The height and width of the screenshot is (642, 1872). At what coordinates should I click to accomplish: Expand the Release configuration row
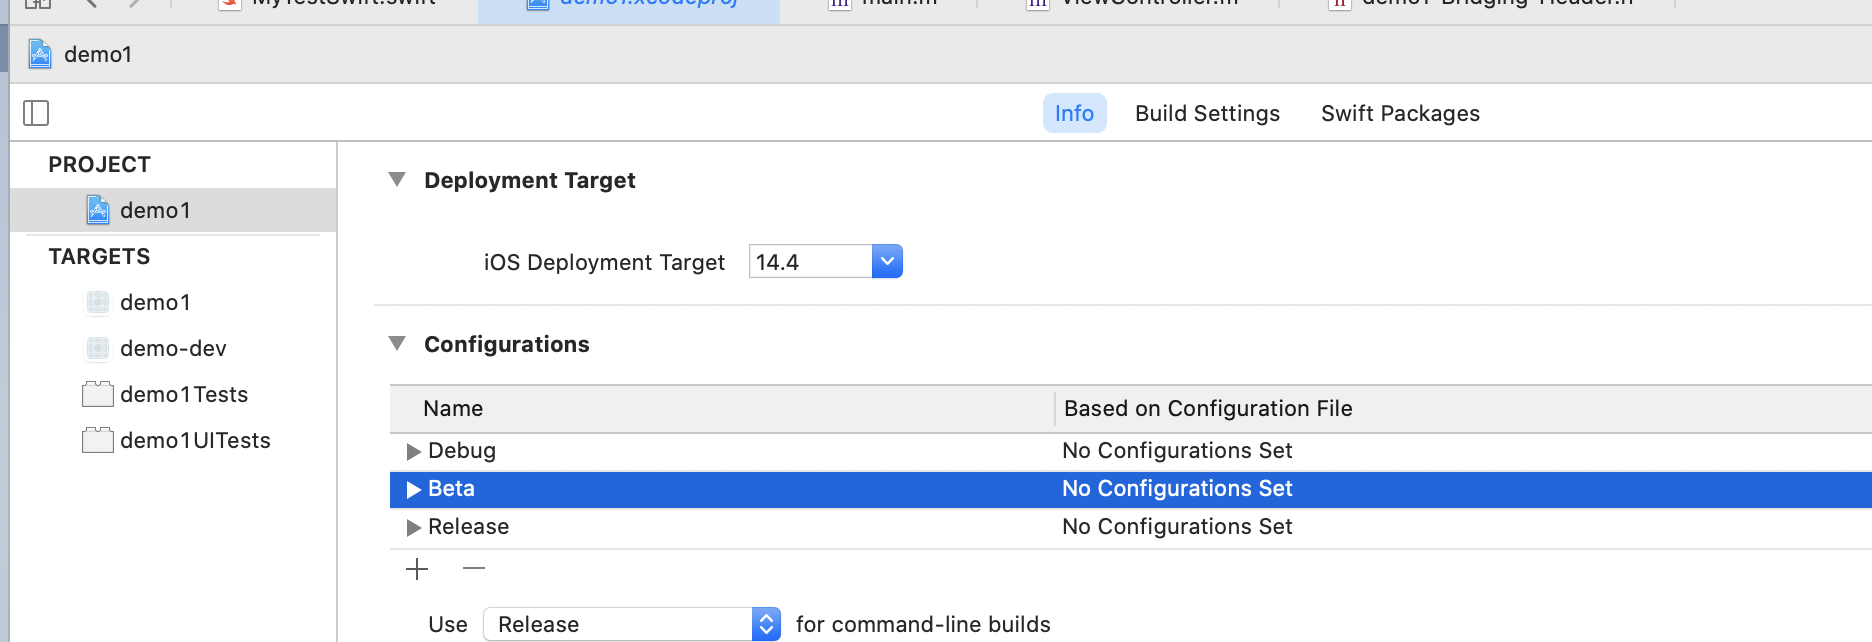[x=413, y=527]
